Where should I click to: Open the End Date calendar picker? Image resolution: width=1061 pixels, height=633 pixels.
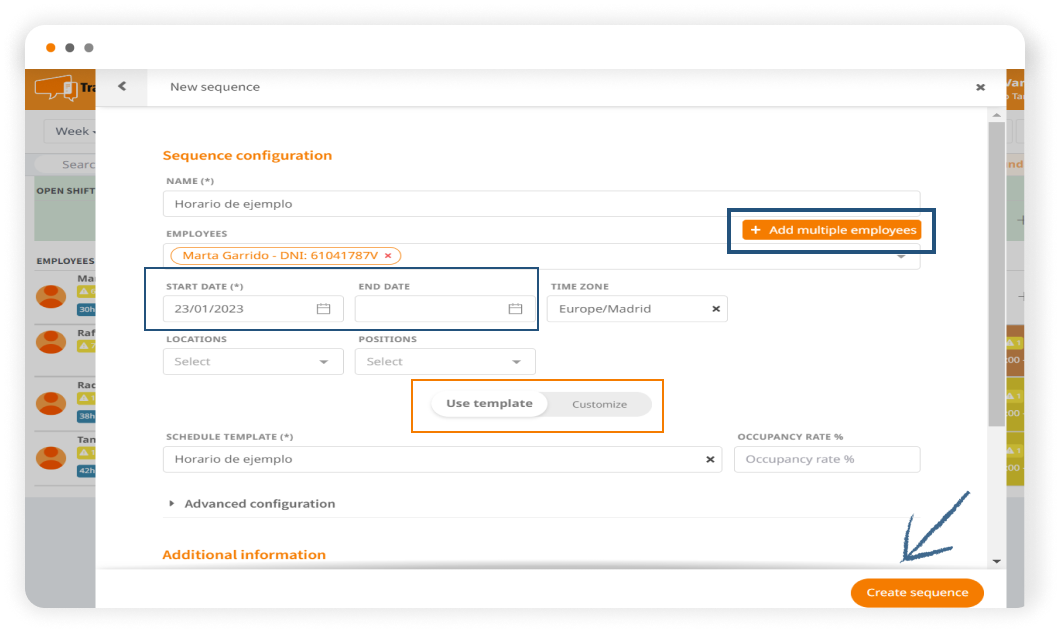click(x=515, y=309)
